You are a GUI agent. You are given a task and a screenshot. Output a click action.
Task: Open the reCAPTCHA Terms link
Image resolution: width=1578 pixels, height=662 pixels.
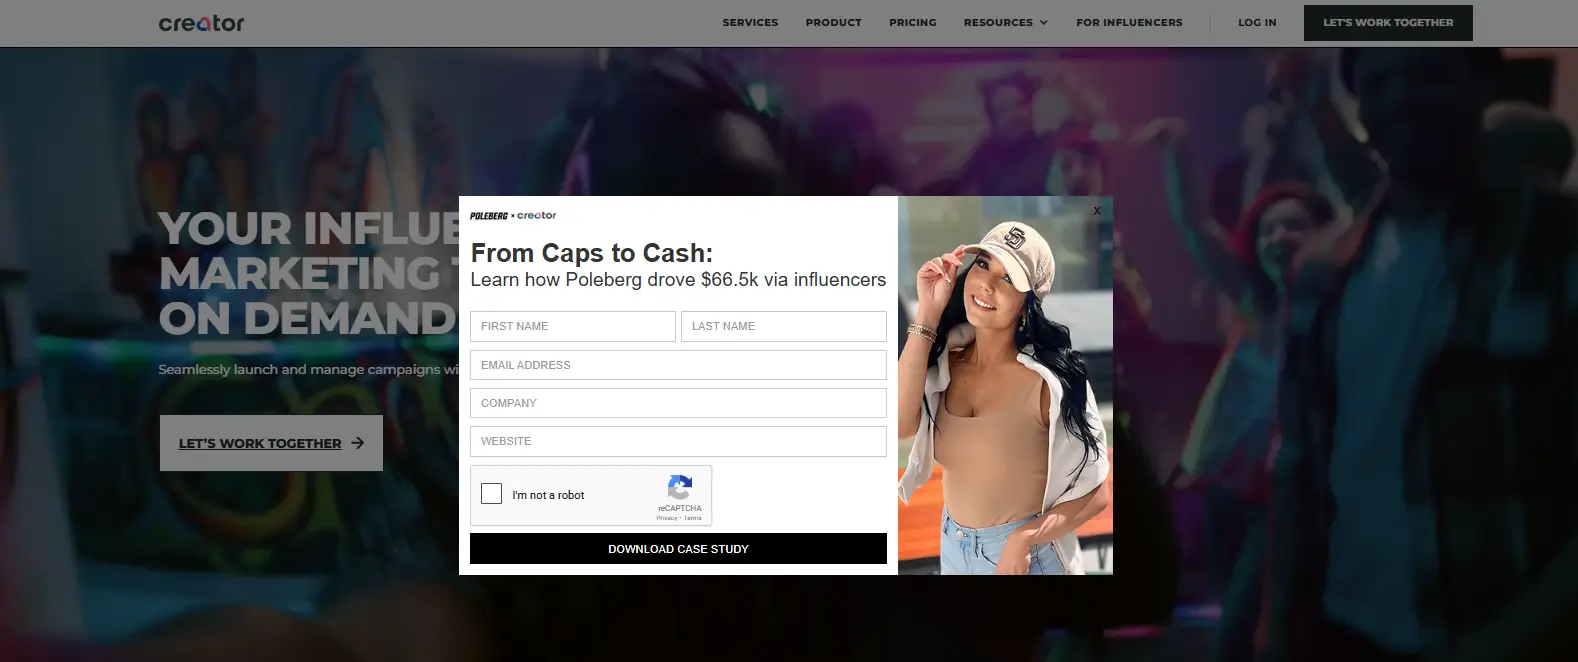click(x=693, y=518)
